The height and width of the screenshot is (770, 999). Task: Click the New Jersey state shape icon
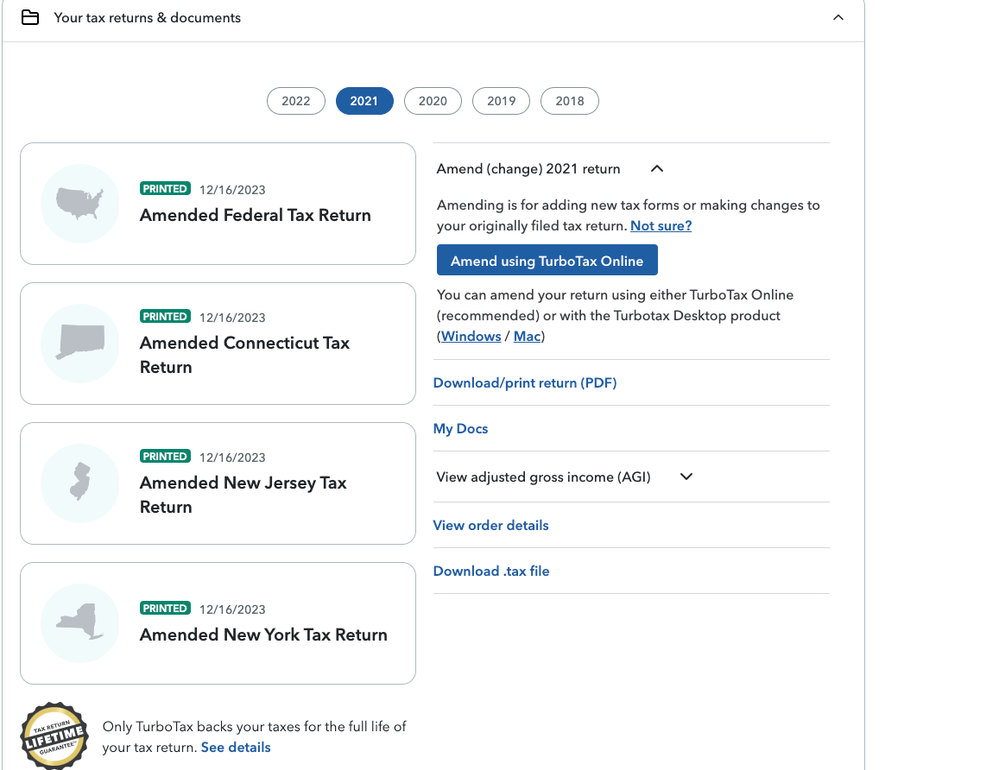point(80,482)
